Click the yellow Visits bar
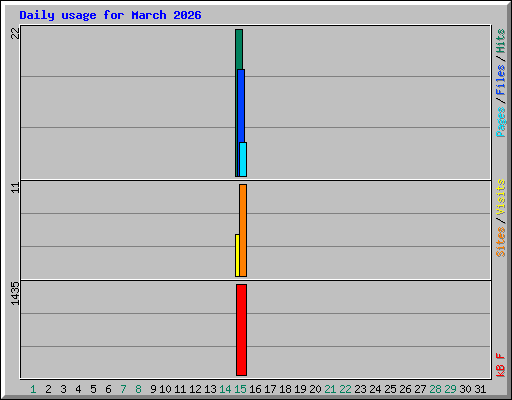Image resolution: width=512 pixels, height=400 pixels. click(x=237, y=255)
